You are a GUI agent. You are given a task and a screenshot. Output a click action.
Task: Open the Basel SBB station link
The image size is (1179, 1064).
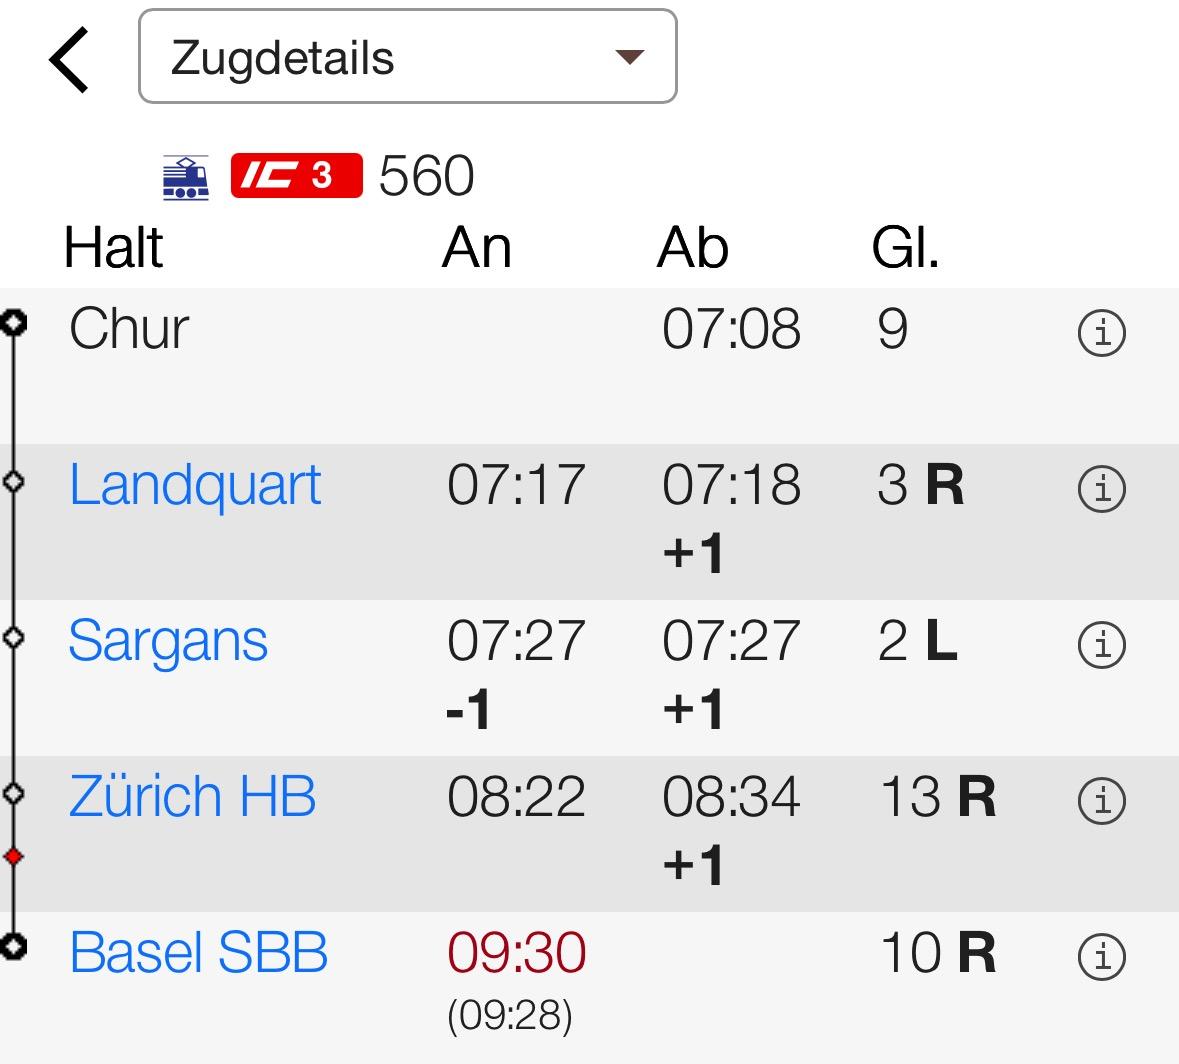199,952
